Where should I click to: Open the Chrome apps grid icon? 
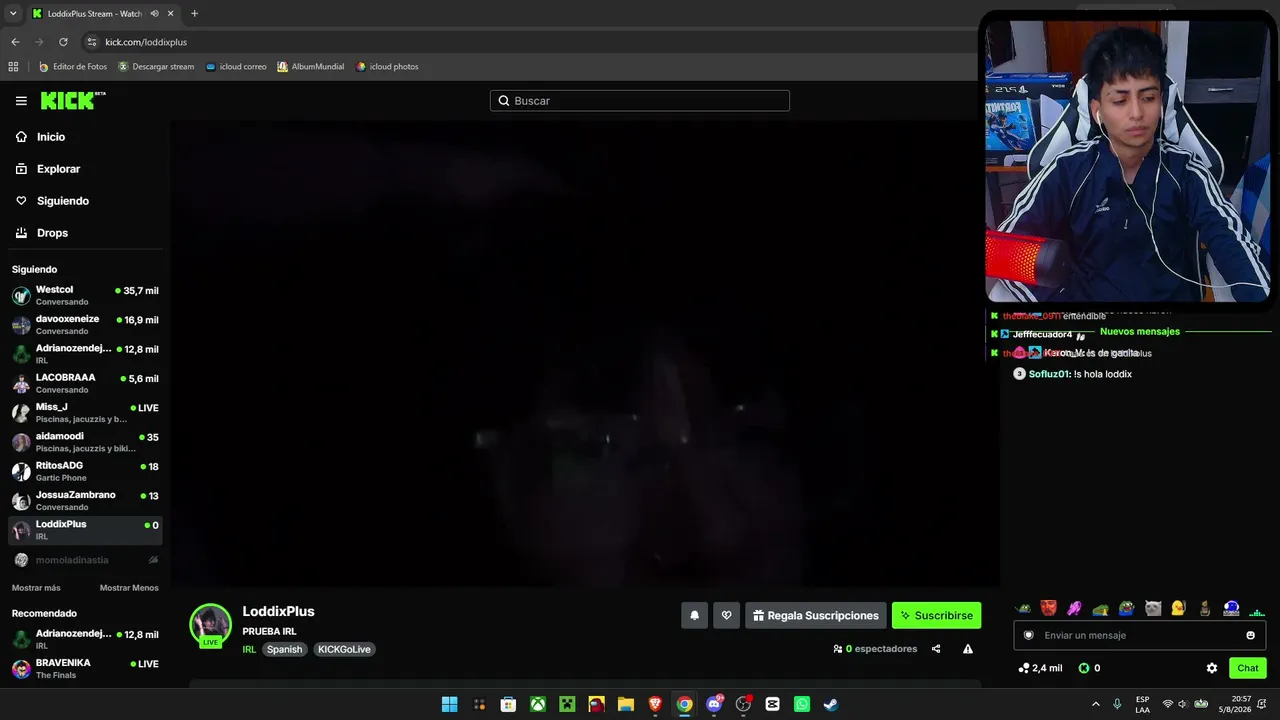(x=13, y=67)
